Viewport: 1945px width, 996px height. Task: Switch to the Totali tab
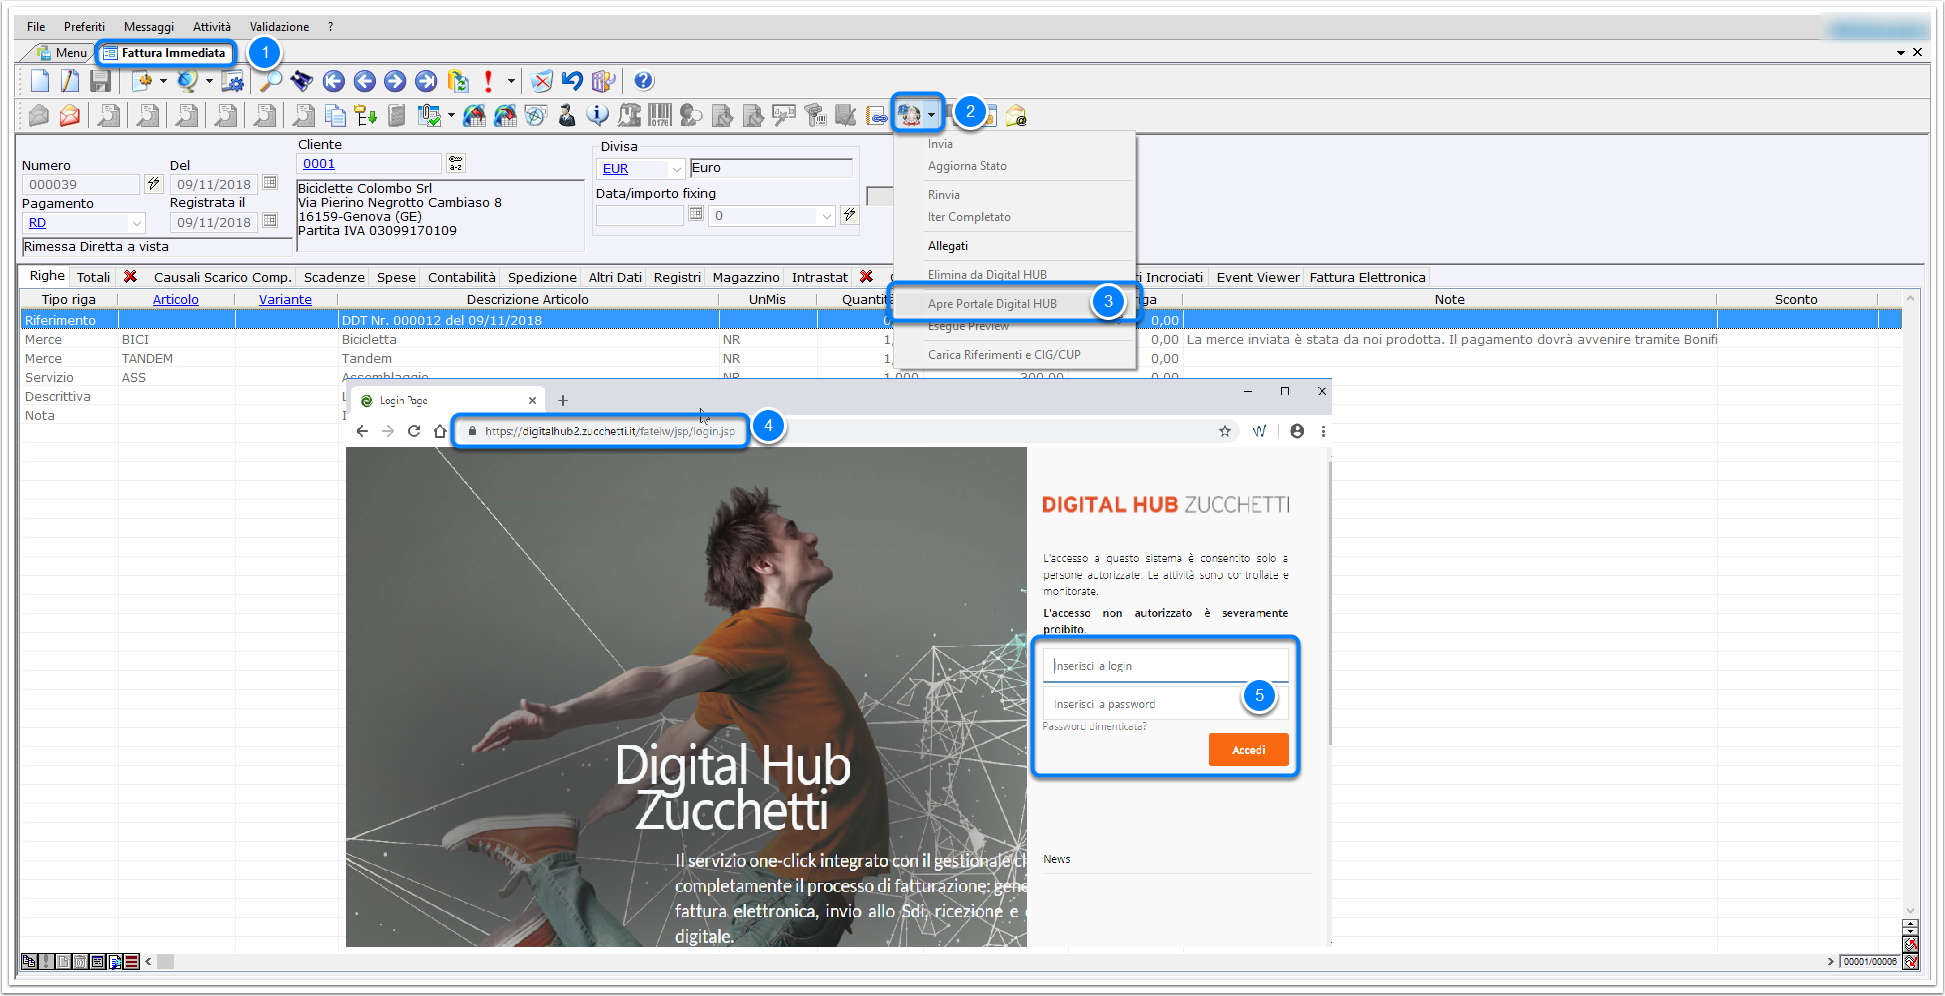93,277
